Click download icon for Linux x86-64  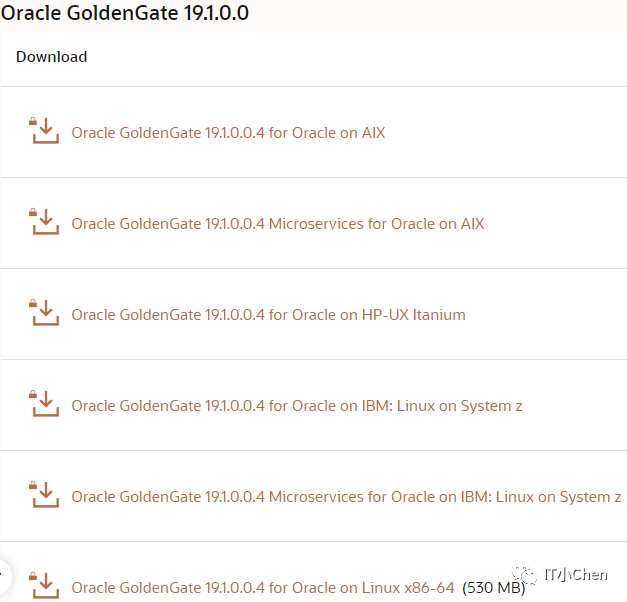(45, 585)
